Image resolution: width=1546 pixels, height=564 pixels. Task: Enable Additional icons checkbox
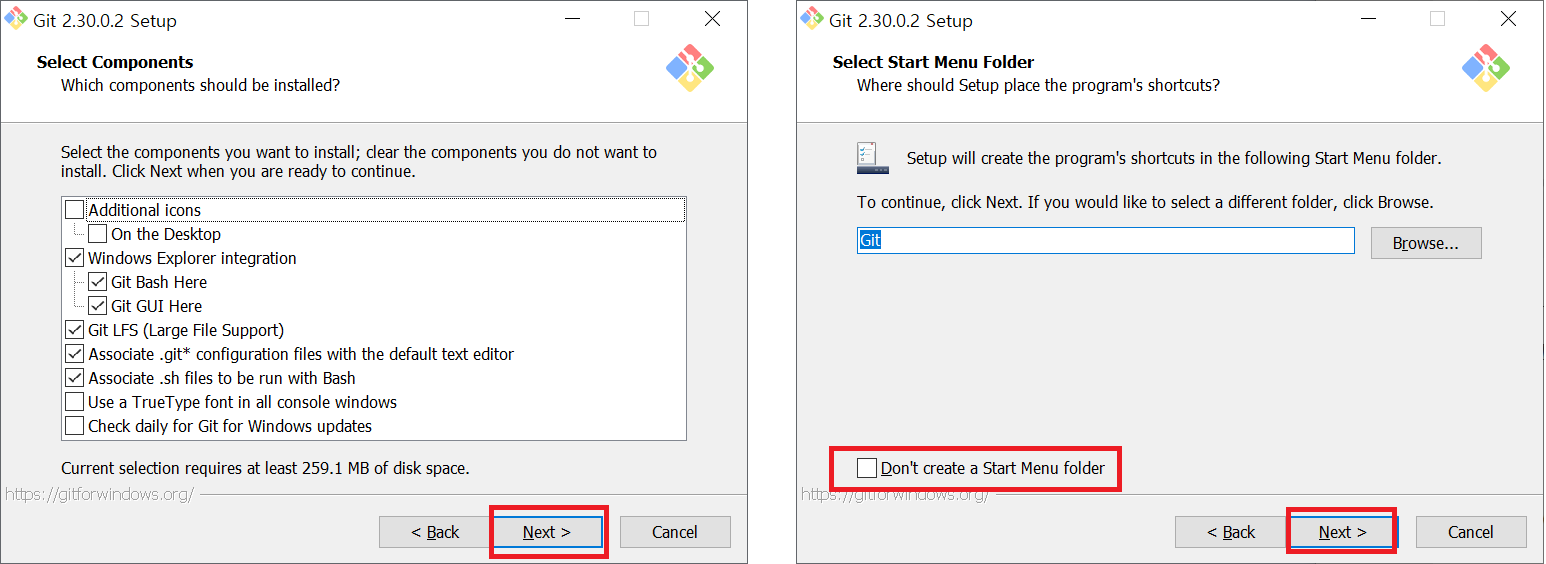point(75,210)
